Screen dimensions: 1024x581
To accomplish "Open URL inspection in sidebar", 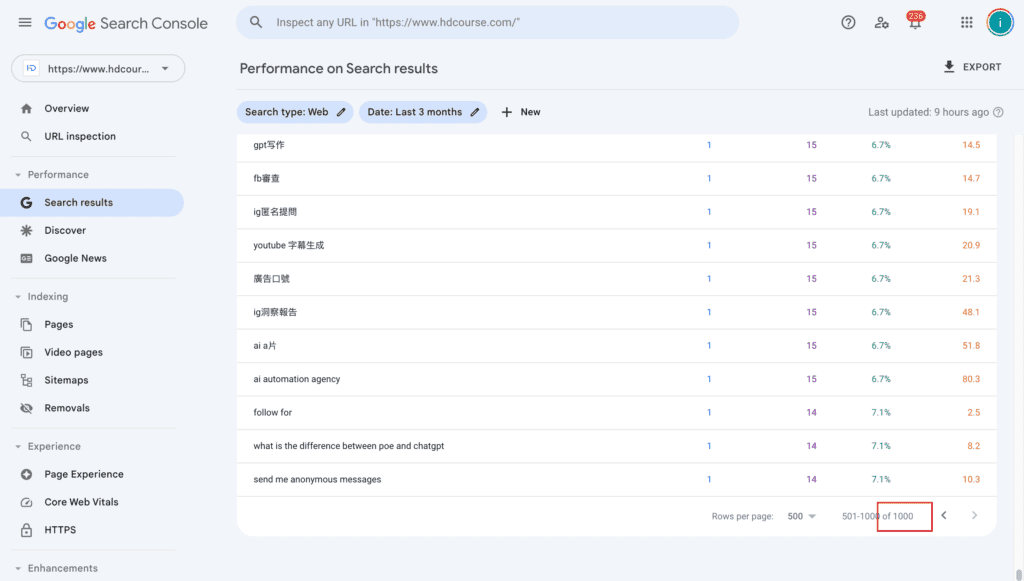I will (80, 137).
